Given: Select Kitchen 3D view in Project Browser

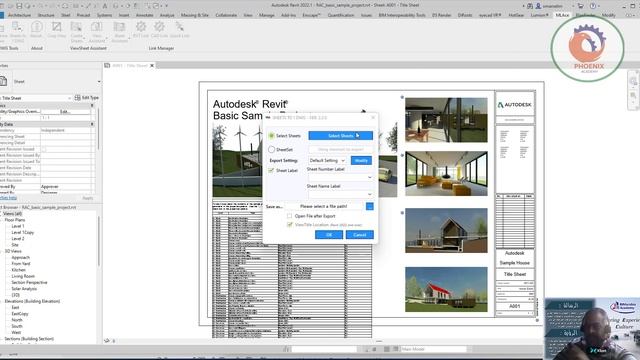Looking at the screenshot, I should pos(18,270).
